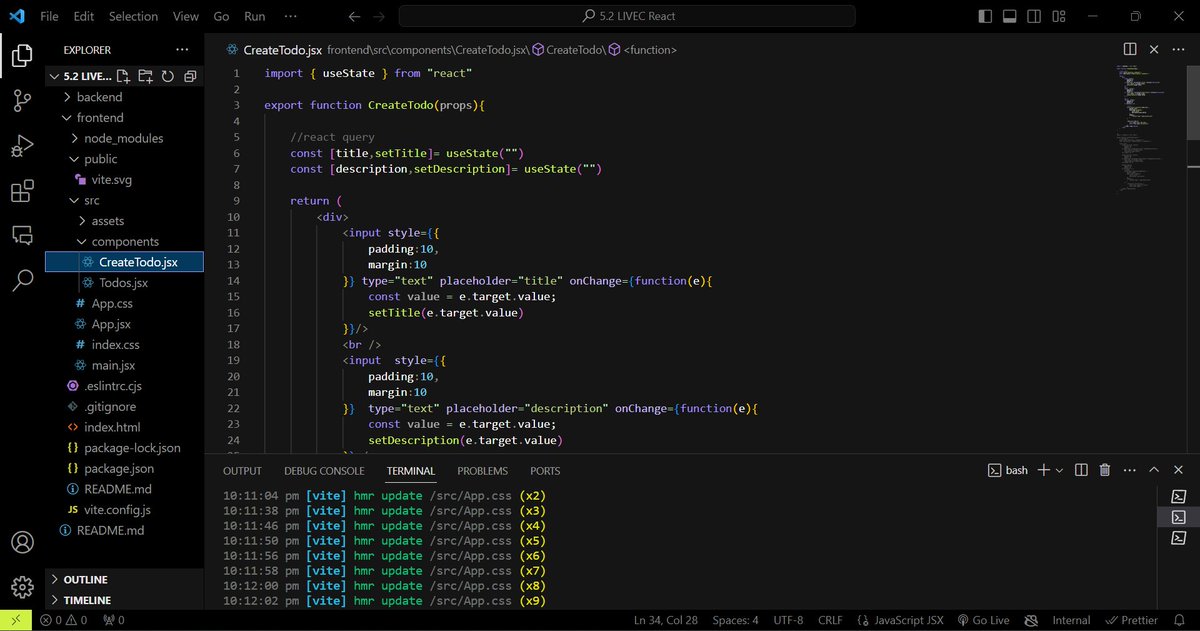Open the Manage gear icon
Screen dimensions: 1200x631
(22, 587)
